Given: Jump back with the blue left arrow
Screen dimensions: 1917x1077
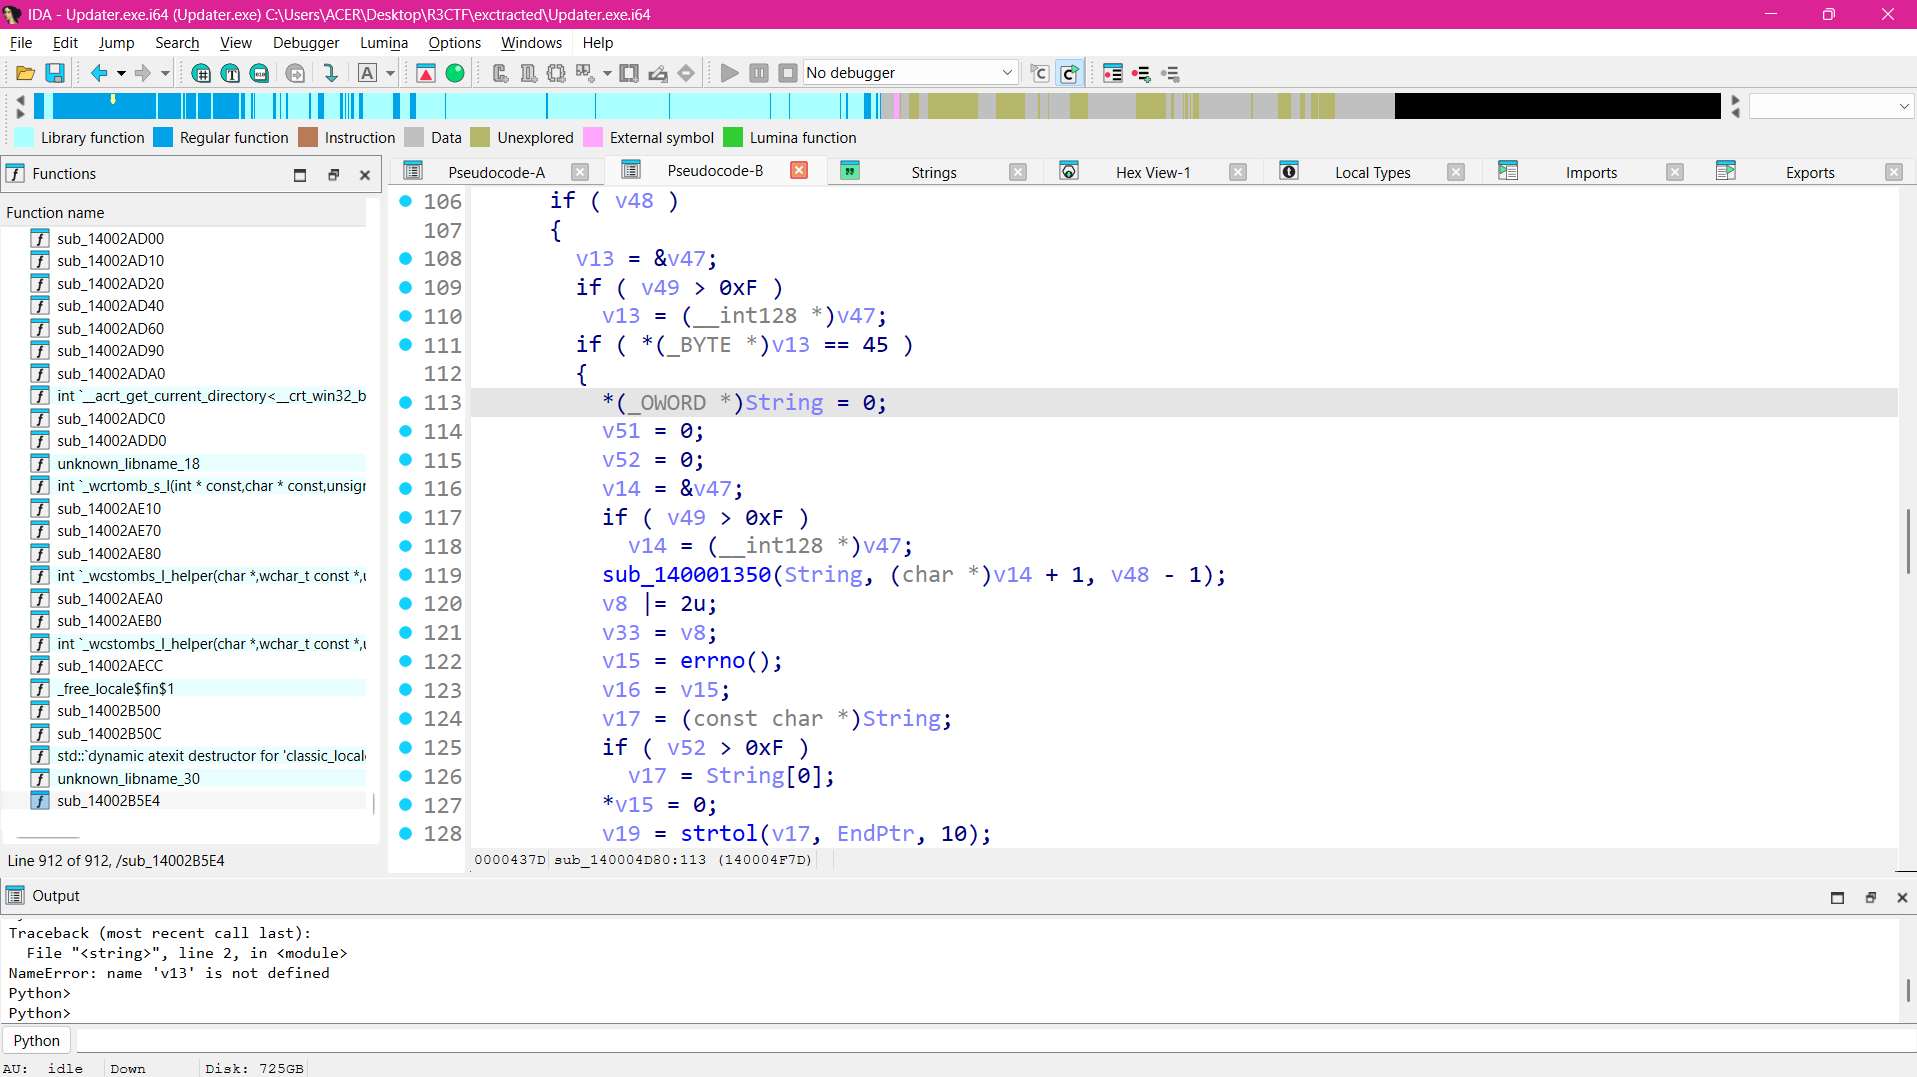Looking at the screenshot, I should (x=99, y=73).
